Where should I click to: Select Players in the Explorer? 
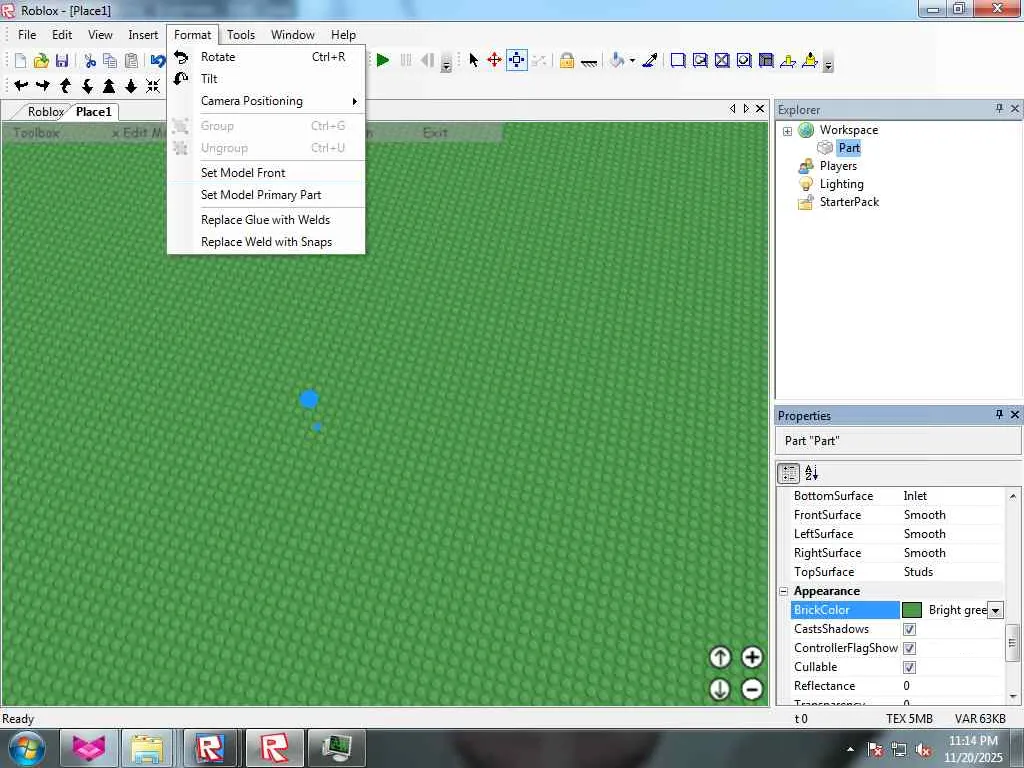(838, 166)
